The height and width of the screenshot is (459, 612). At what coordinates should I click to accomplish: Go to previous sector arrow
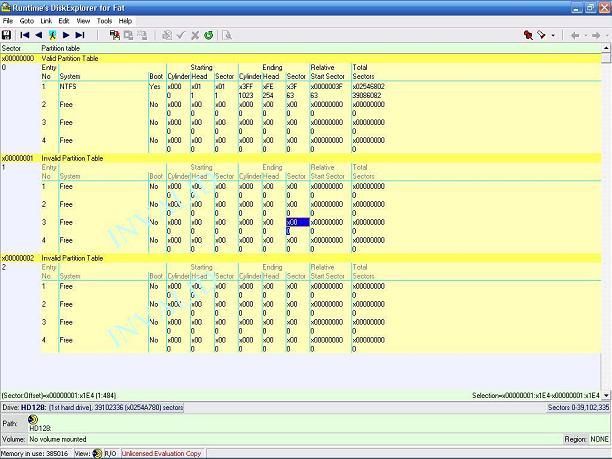pyautogui.click(x=39, y=35)
